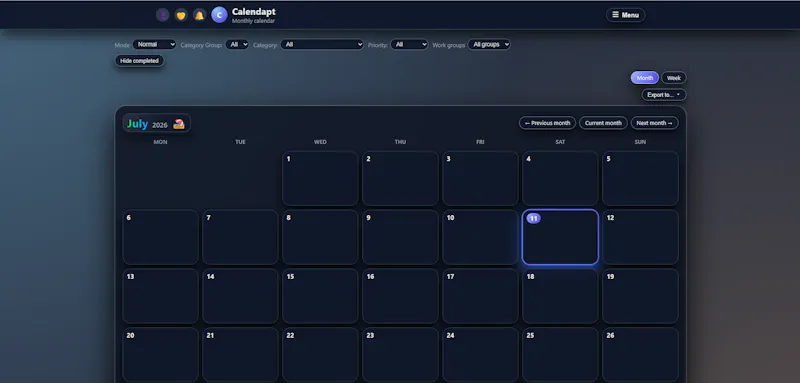This screenshot has width=800, height=383.
Task: Select July 18 day cell
Action: tap(560, 296)
